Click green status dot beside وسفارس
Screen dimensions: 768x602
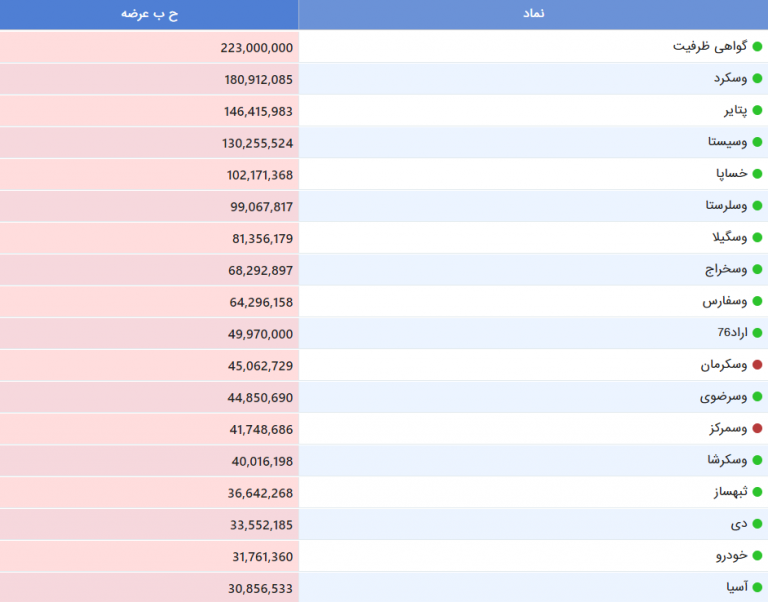click(x=757, y=302)
